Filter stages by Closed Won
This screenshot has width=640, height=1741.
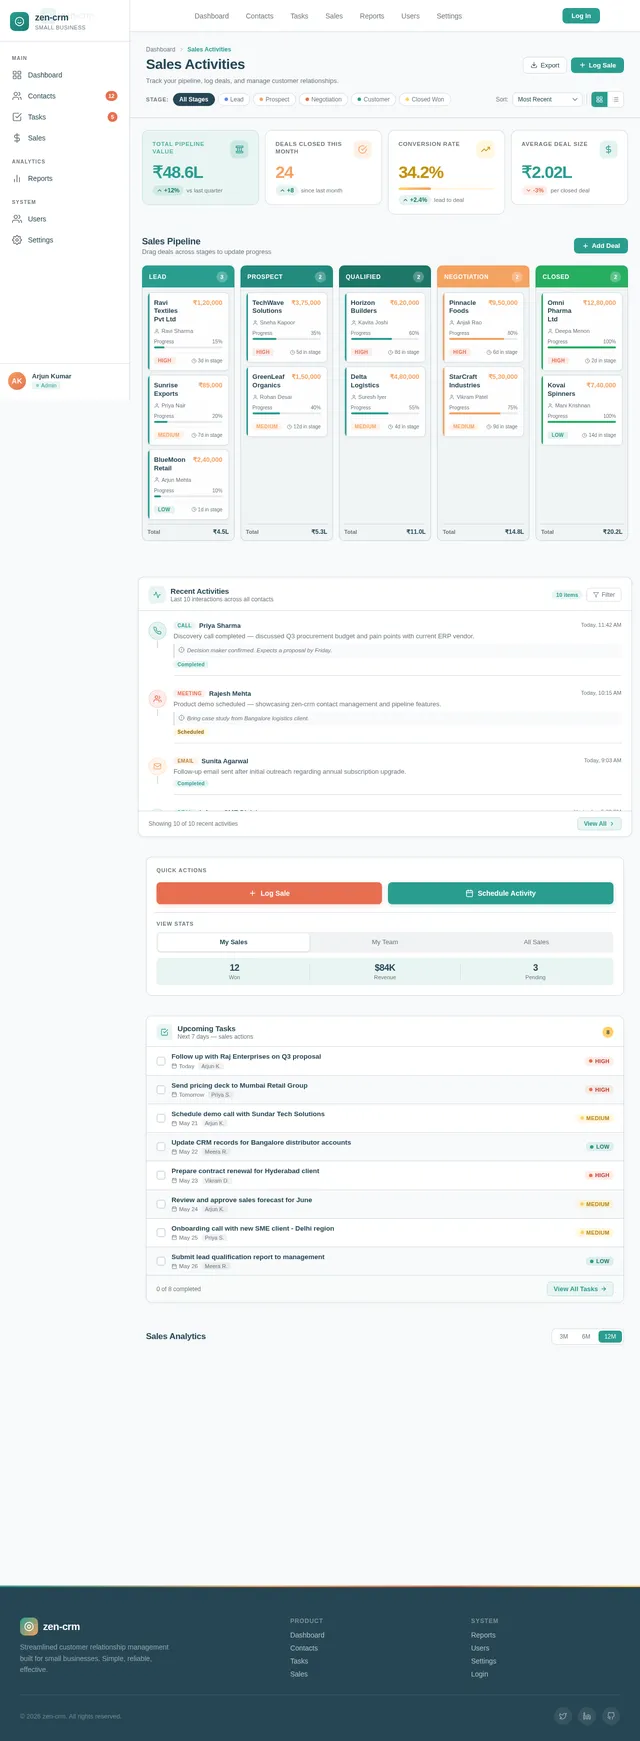click(425, 99)
